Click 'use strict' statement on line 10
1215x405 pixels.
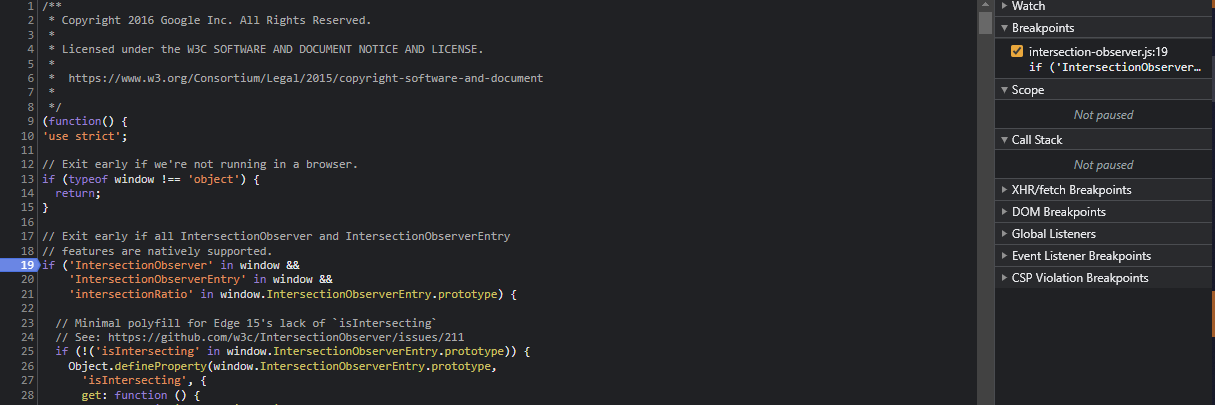point(85,136)
